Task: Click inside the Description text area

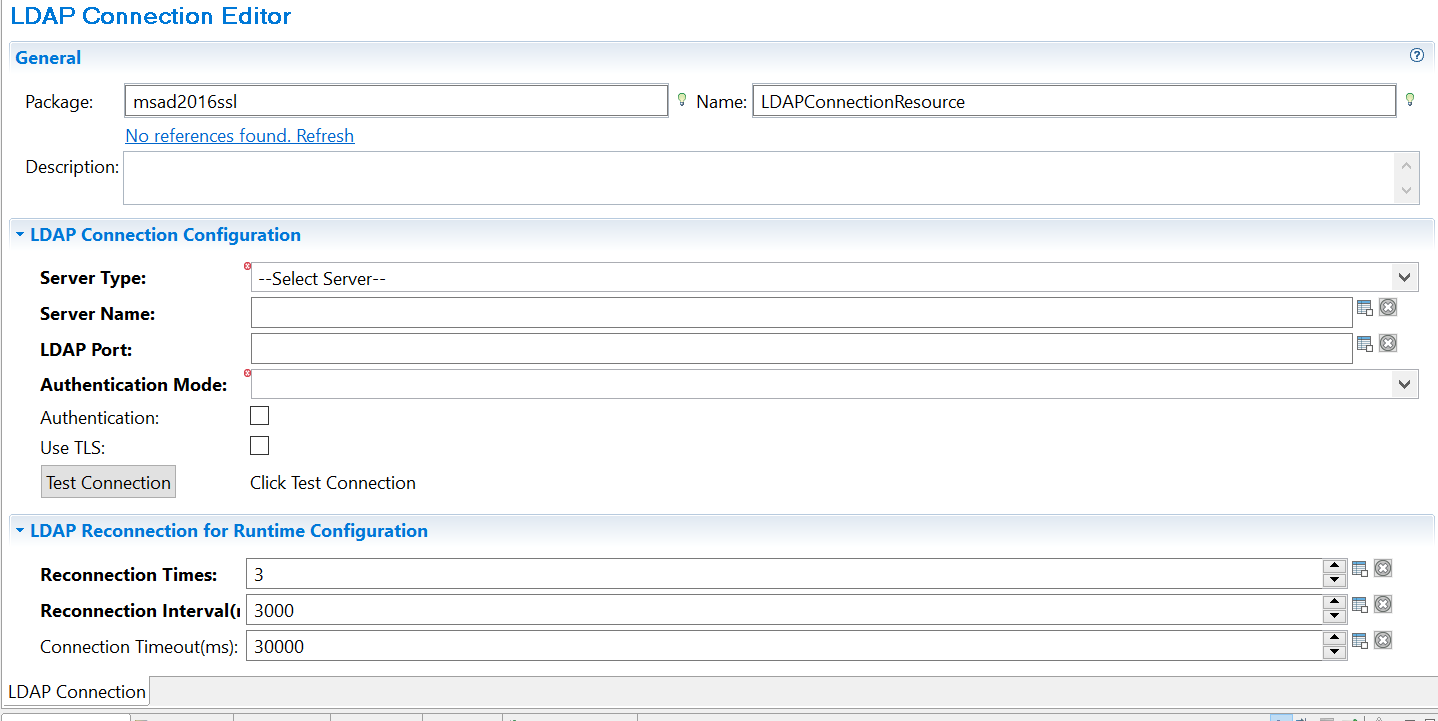Action: tap(756, 178)
